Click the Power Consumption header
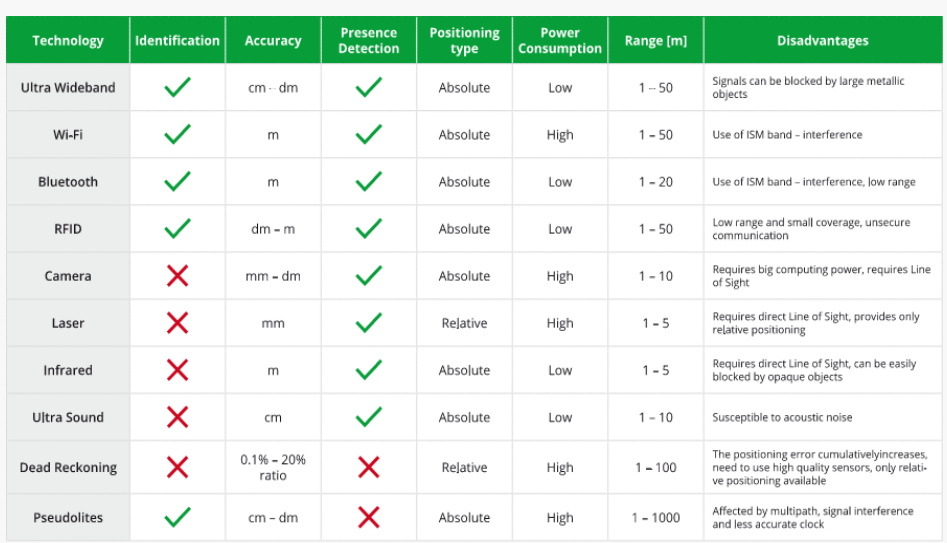 pos(560,40)
